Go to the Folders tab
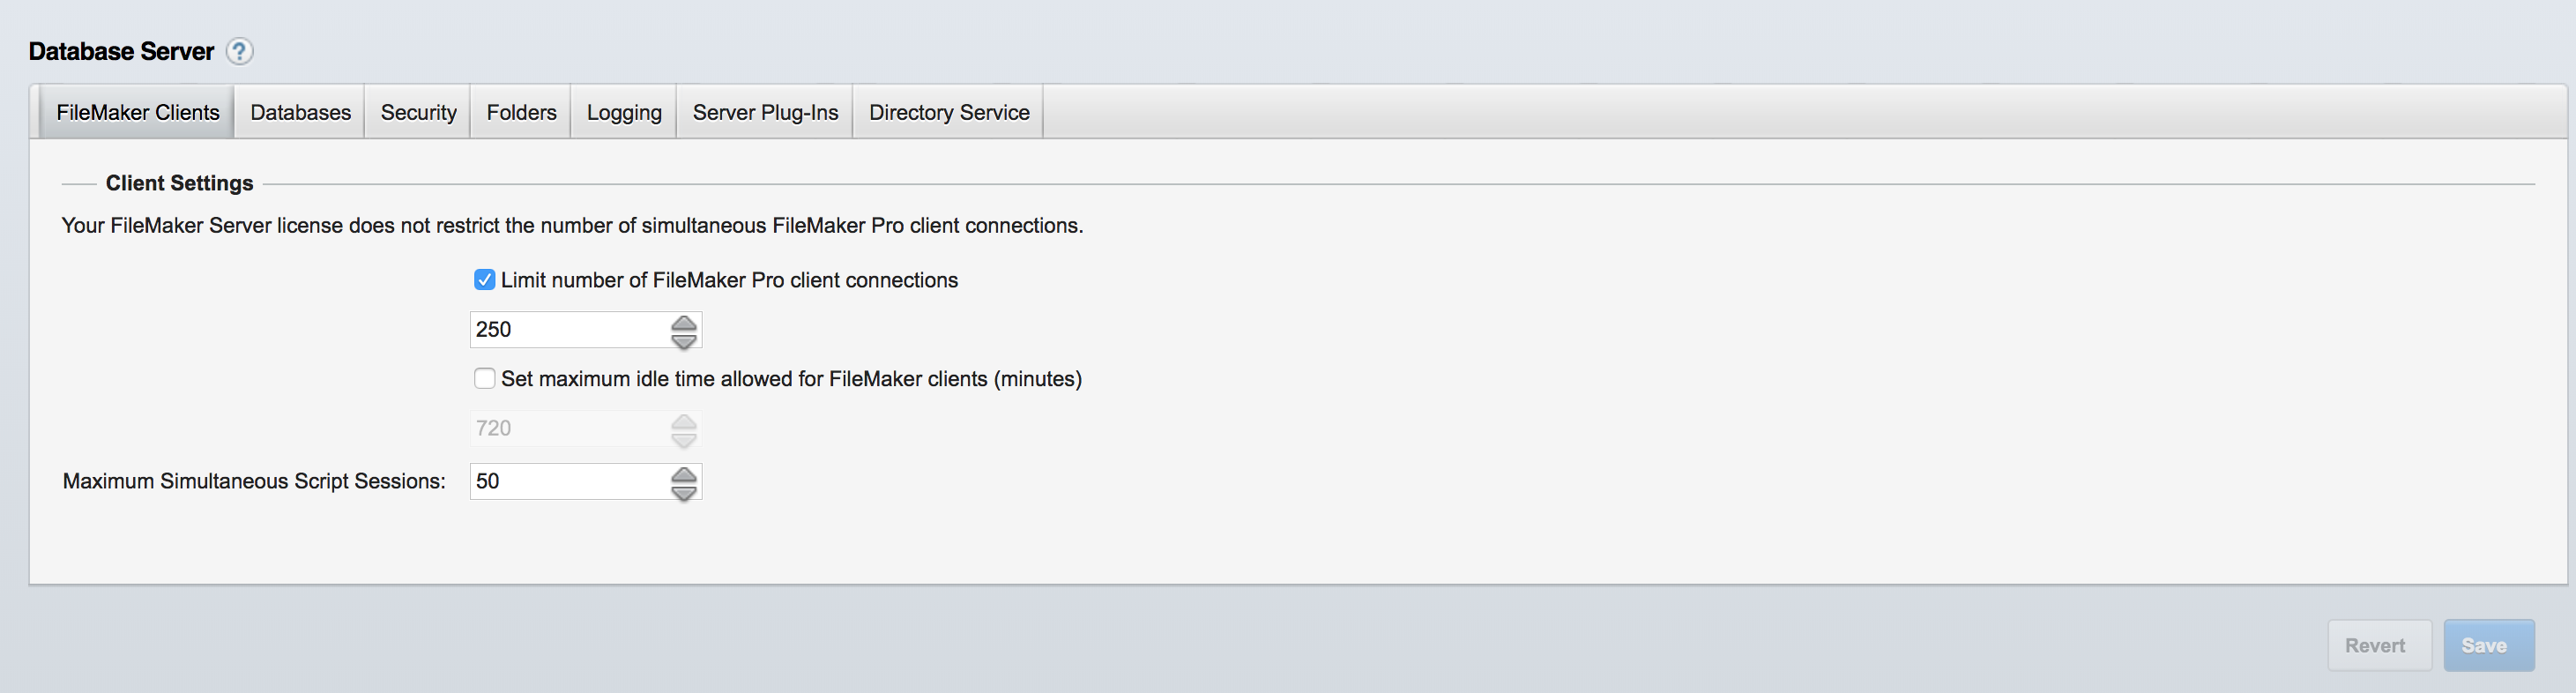Viewport: 2576px width, 693px height. click(x=521, y=112)
